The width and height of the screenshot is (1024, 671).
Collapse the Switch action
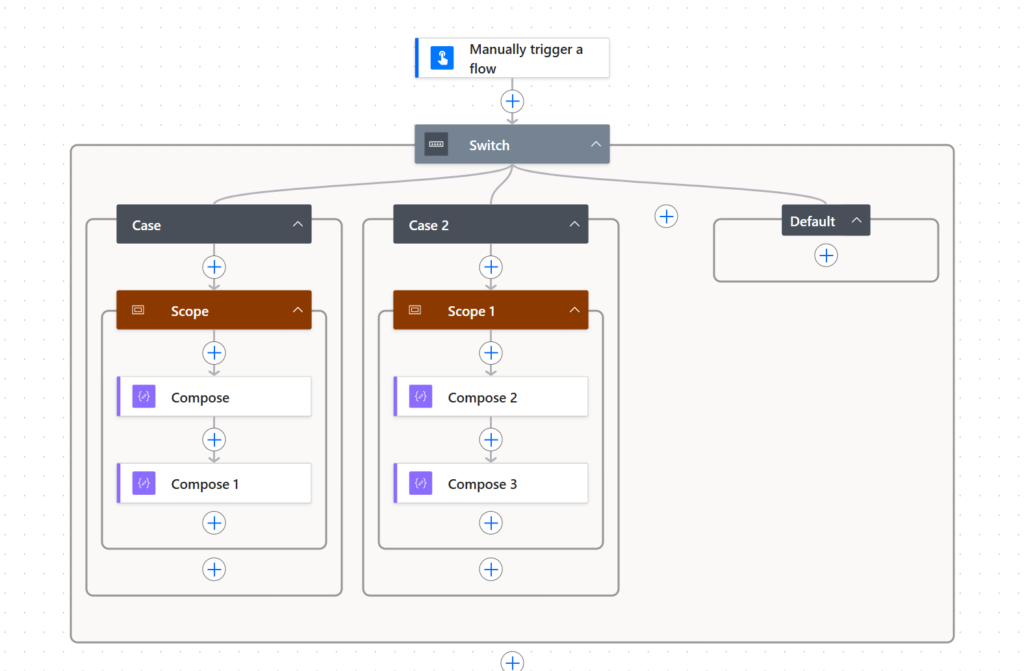coord(596,144)
